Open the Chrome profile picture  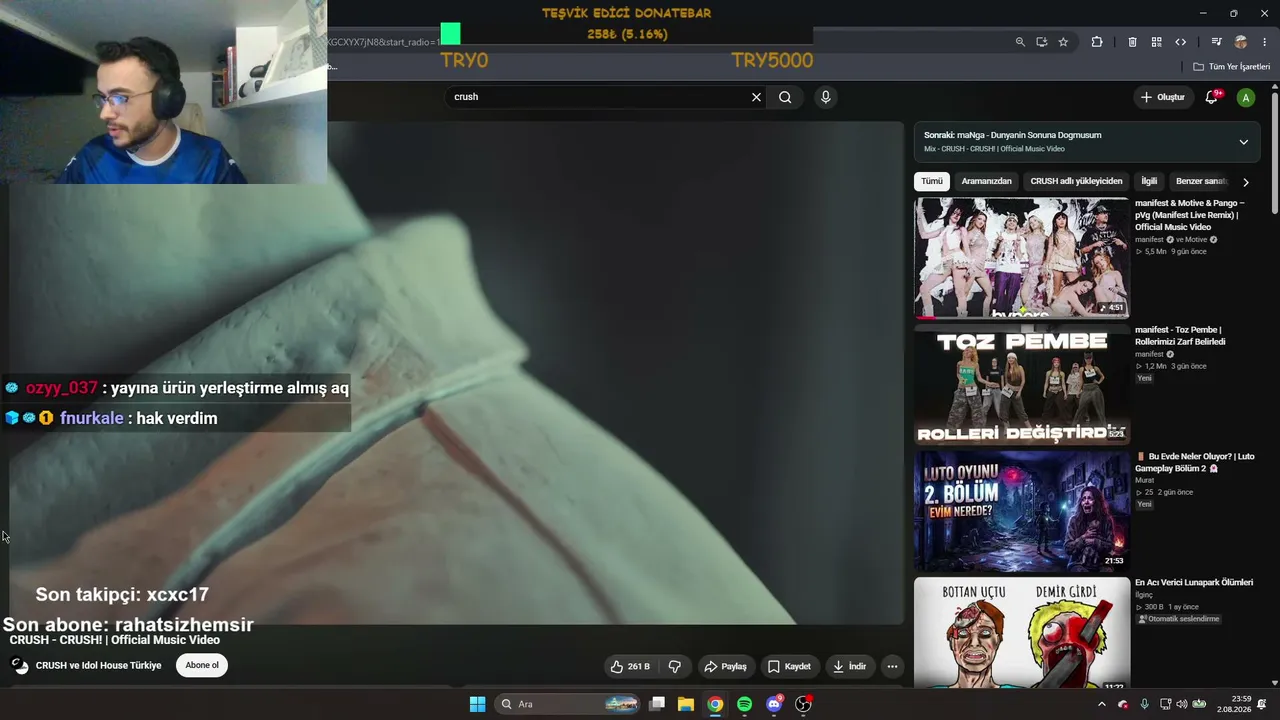(x=1241, y=42)
